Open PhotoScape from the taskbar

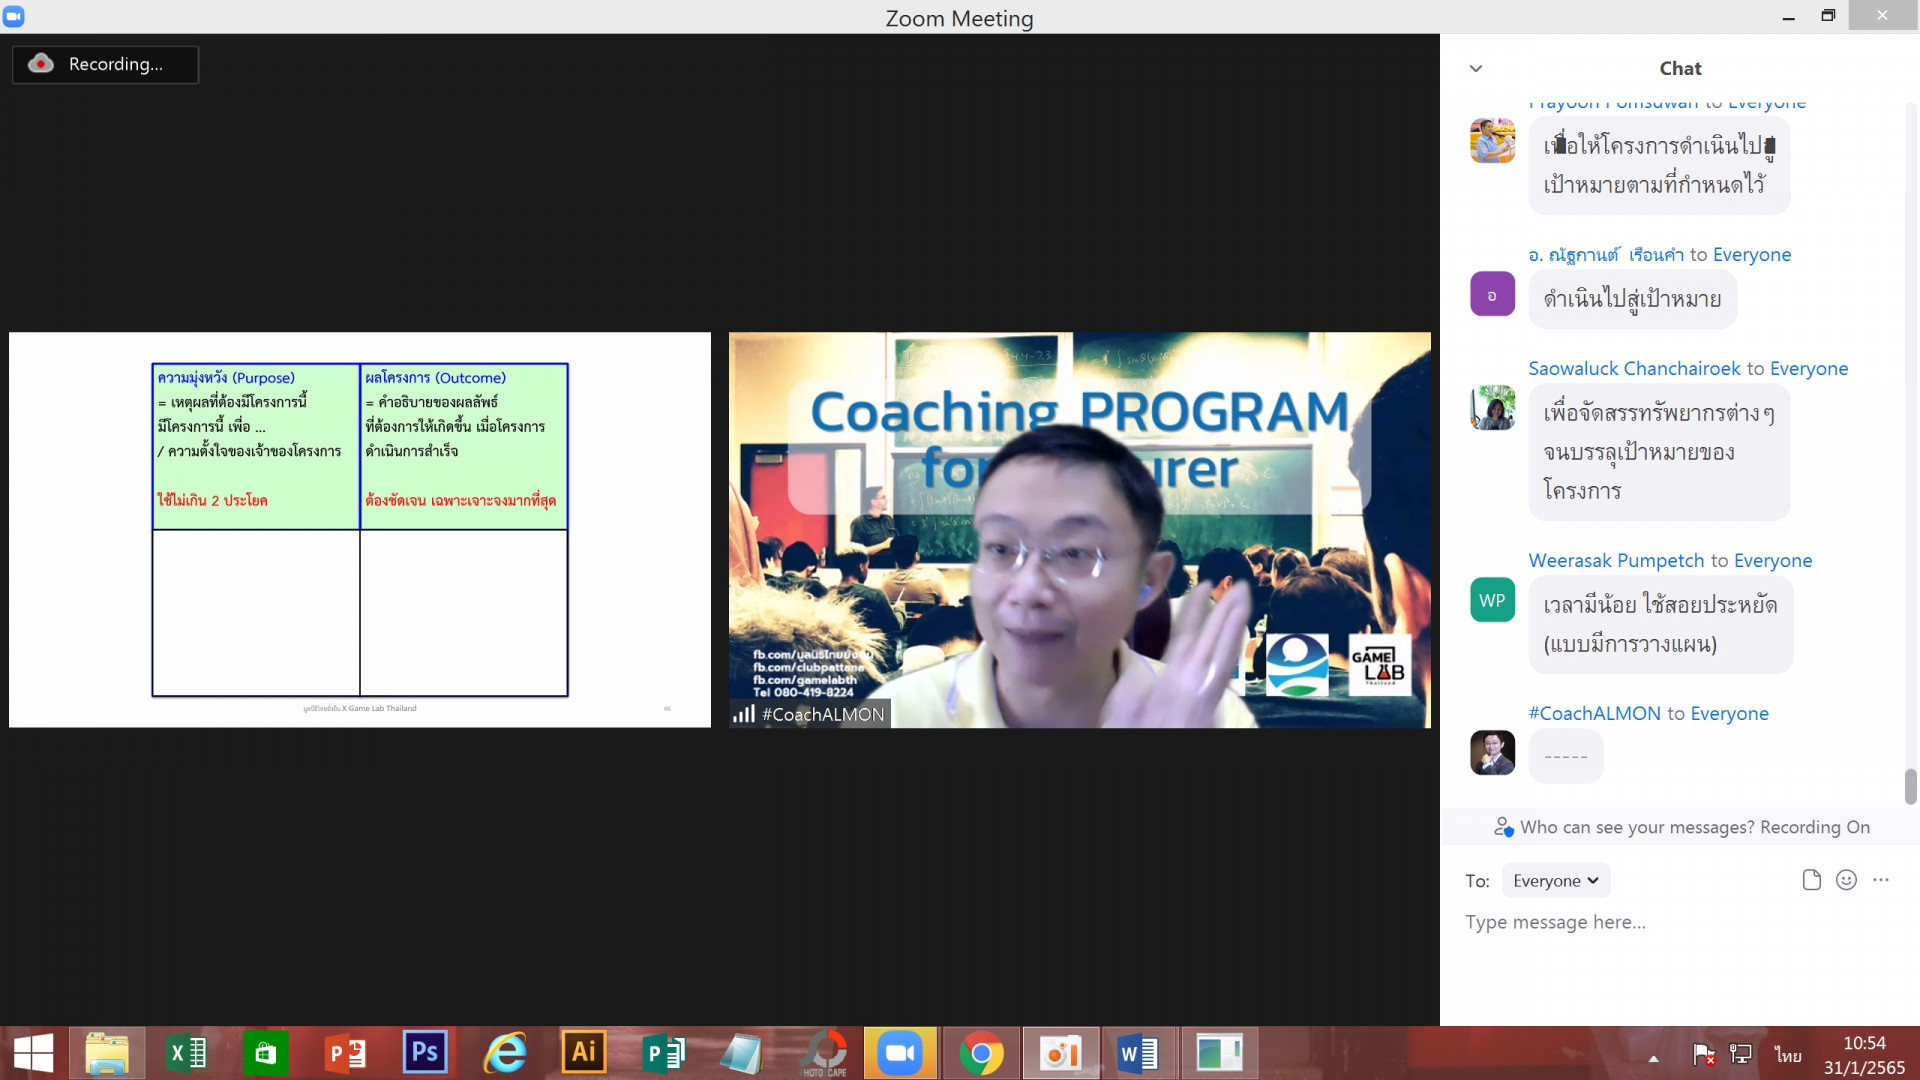point(824,1053)
